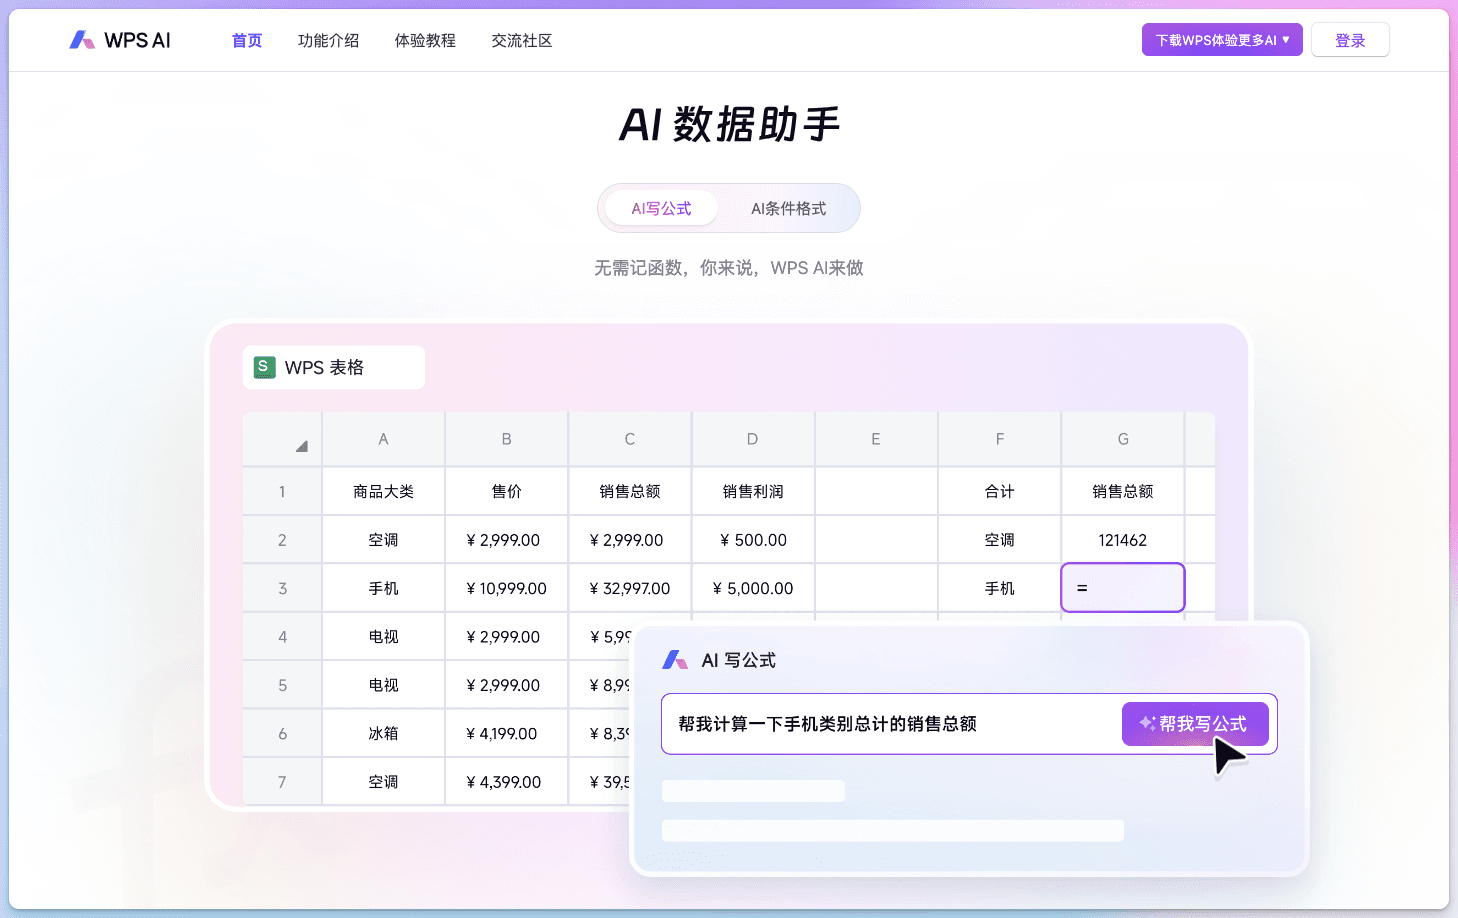Screen dimensions: 1458x918
Task: Expand the 下载WPS体验更多AI dropdown button
Action: click(1222, 40)
